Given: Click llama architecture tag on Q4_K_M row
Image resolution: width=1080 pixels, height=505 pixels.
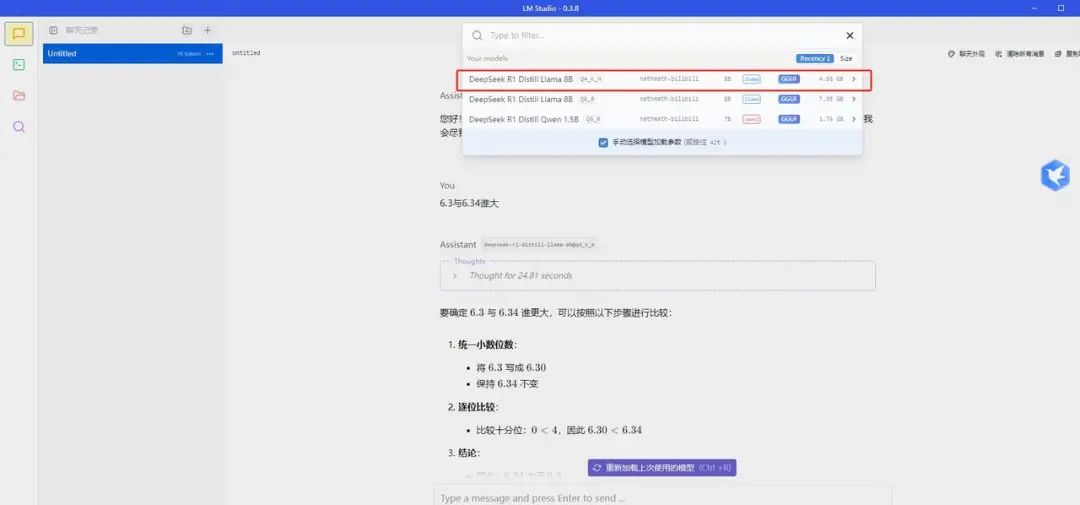Looking at the screenshot, I should point(751,79).
